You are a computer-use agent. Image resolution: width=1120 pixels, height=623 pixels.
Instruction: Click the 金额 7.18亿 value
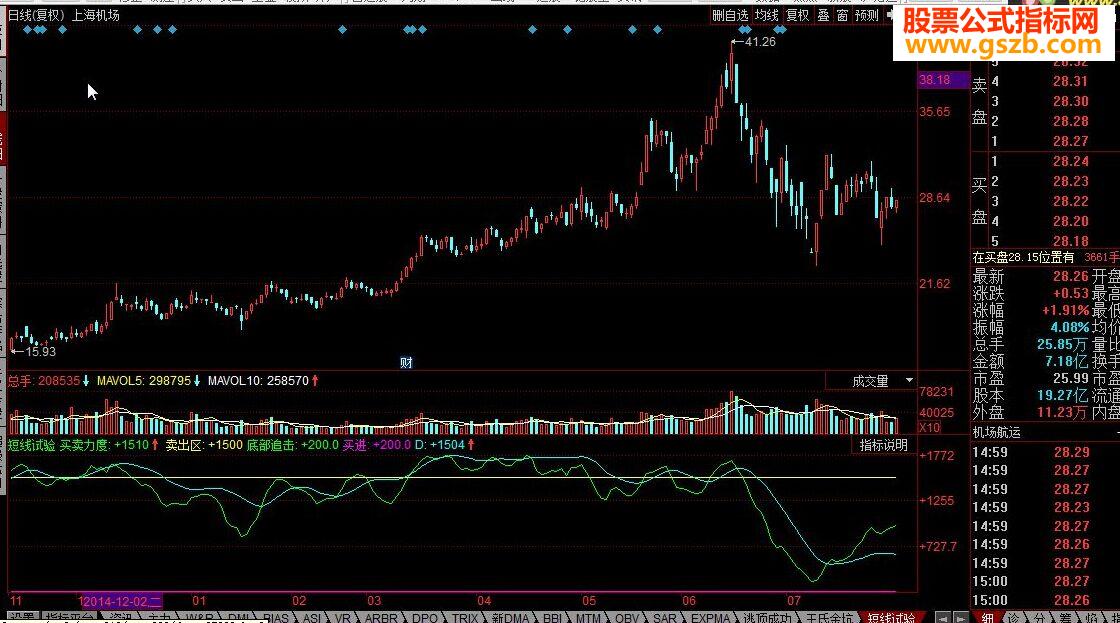[x=1066, y=362]
